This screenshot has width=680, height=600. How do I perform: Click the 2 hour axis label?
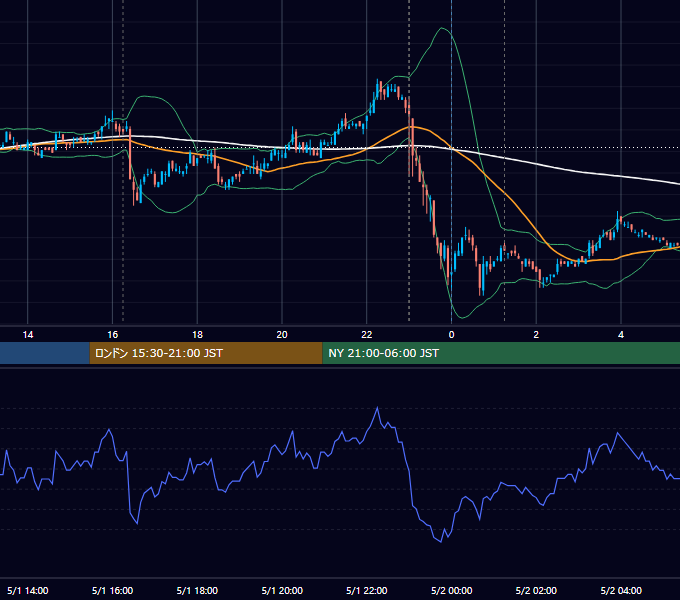[536, 335]
